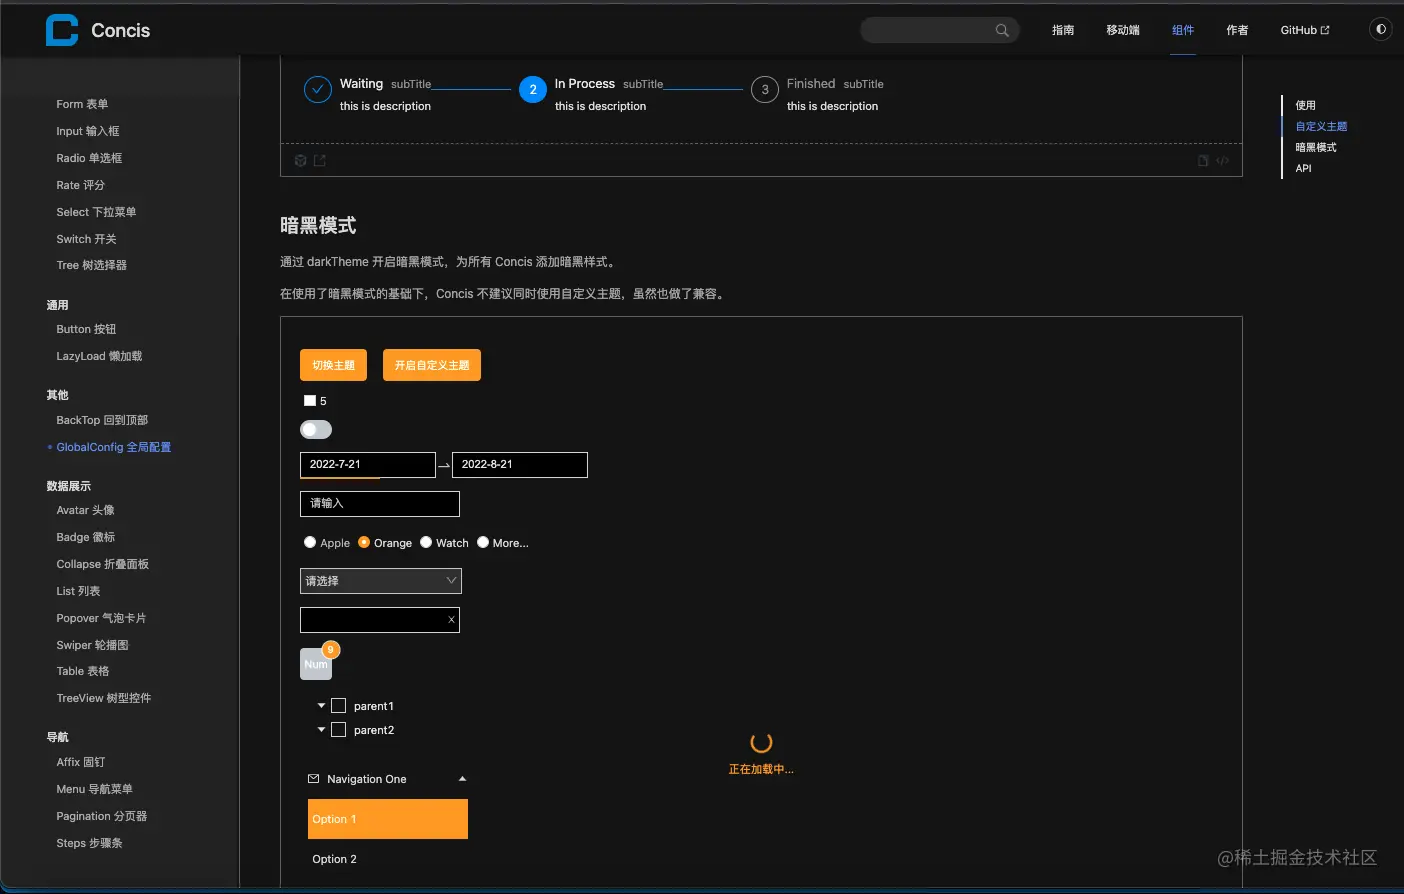Click the mail icon beside Navigation One
Viewport: 1404px width, 894px height.
tap(313, 779)
